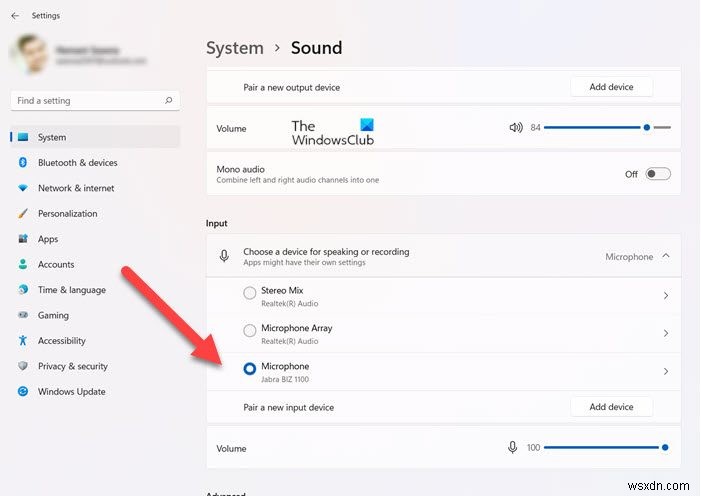Viewport: 701px width, 496px height.
Task: Click the input volume slider
Action: (607, 447)
